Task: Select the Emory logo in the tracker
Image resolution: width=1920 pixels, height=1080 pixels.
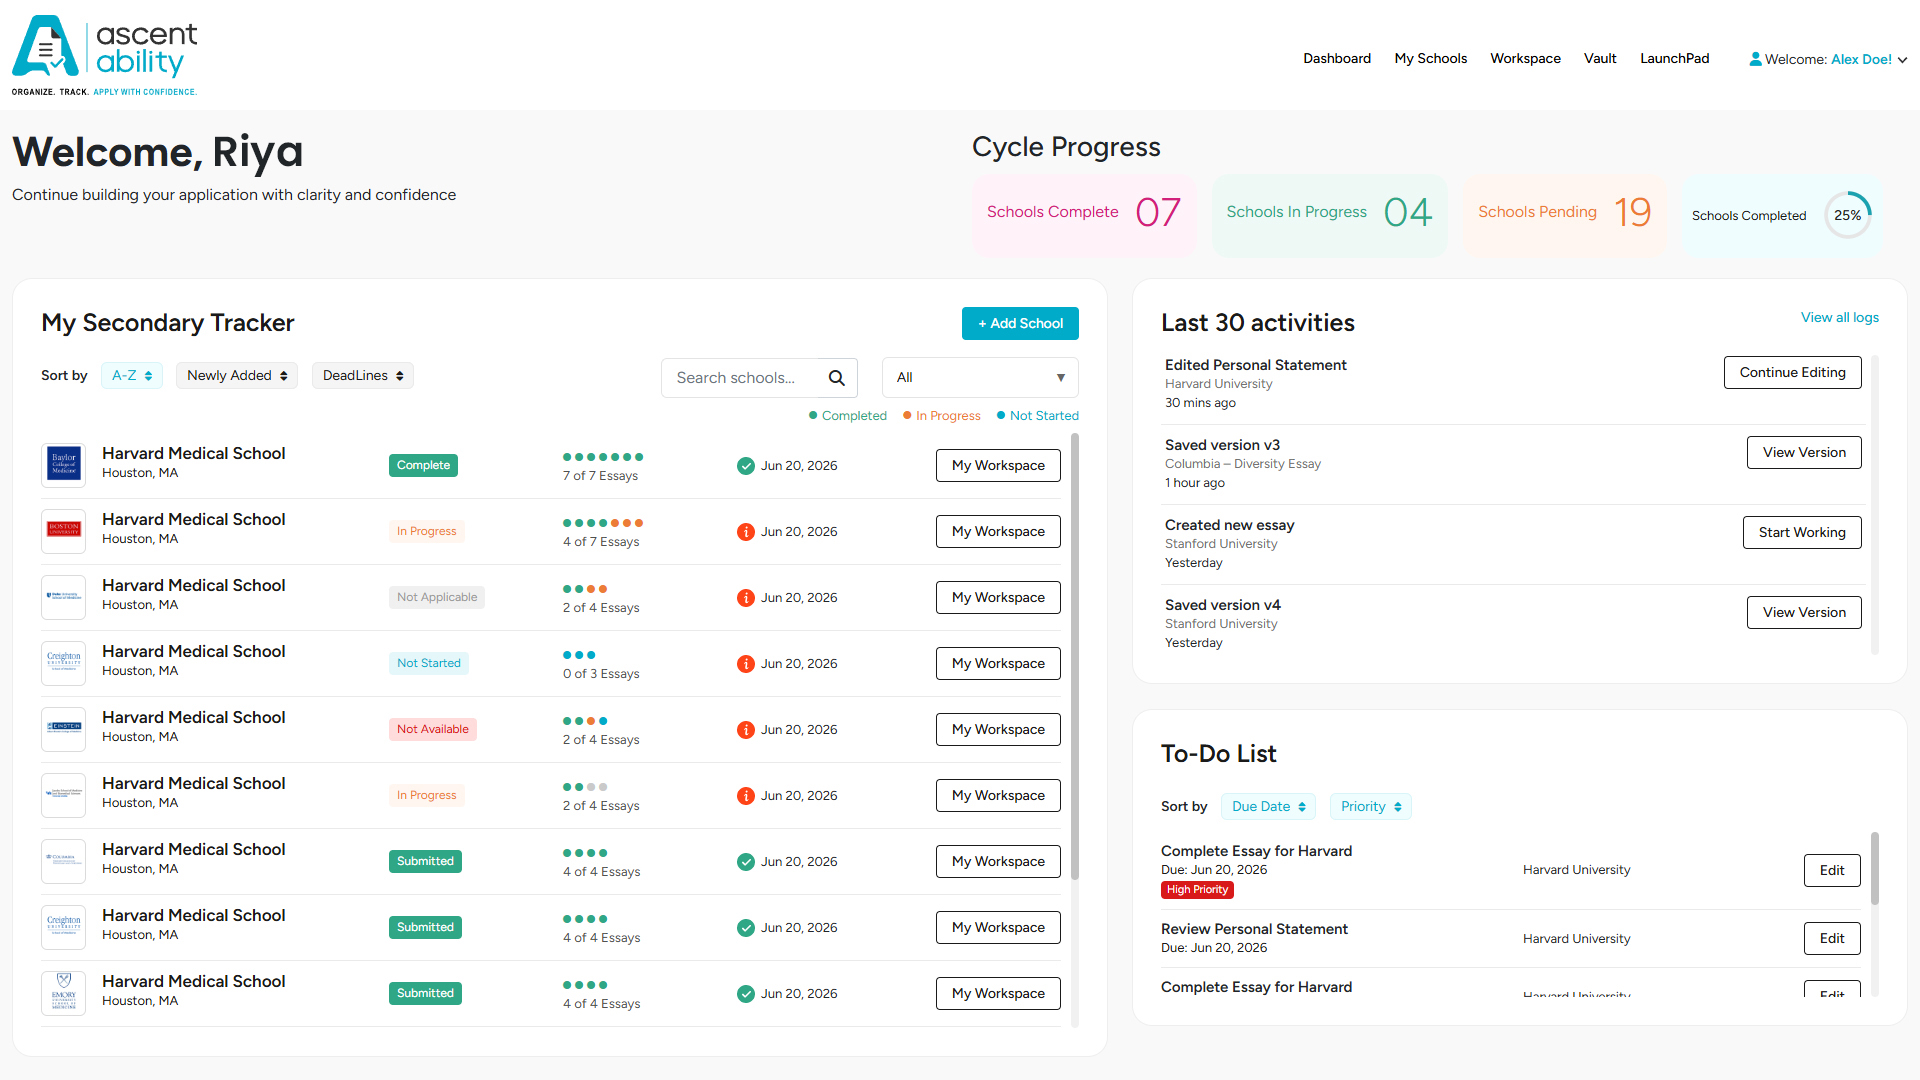Action: (64, 993)
